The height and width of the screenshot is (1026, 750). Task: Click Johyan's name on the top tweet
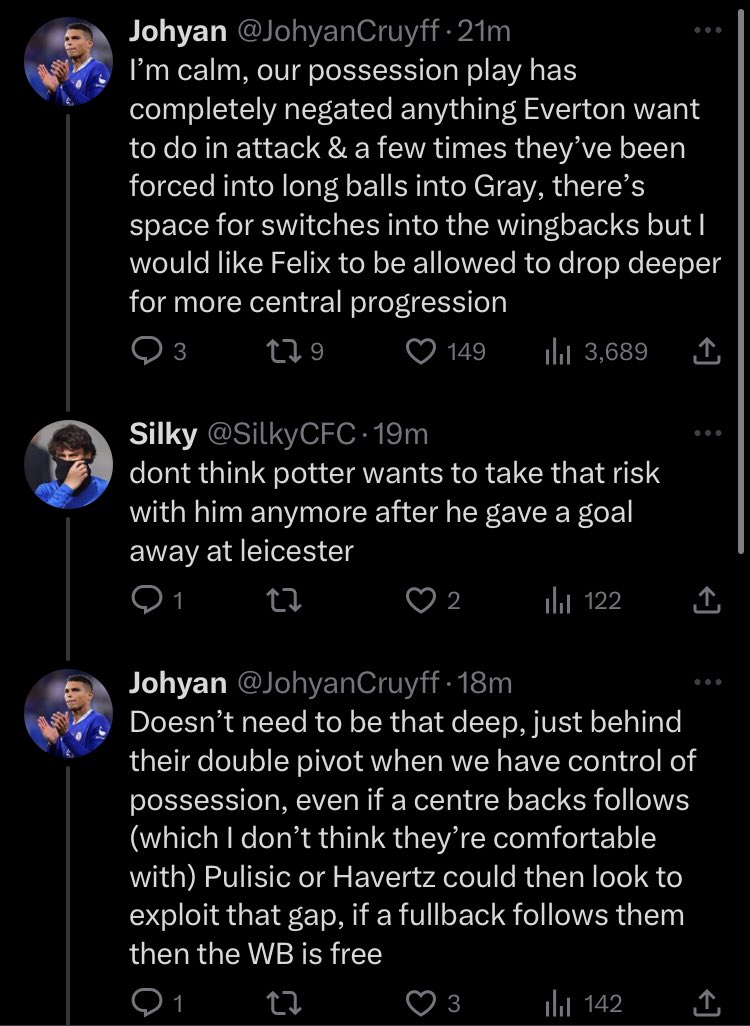(178, 32)
